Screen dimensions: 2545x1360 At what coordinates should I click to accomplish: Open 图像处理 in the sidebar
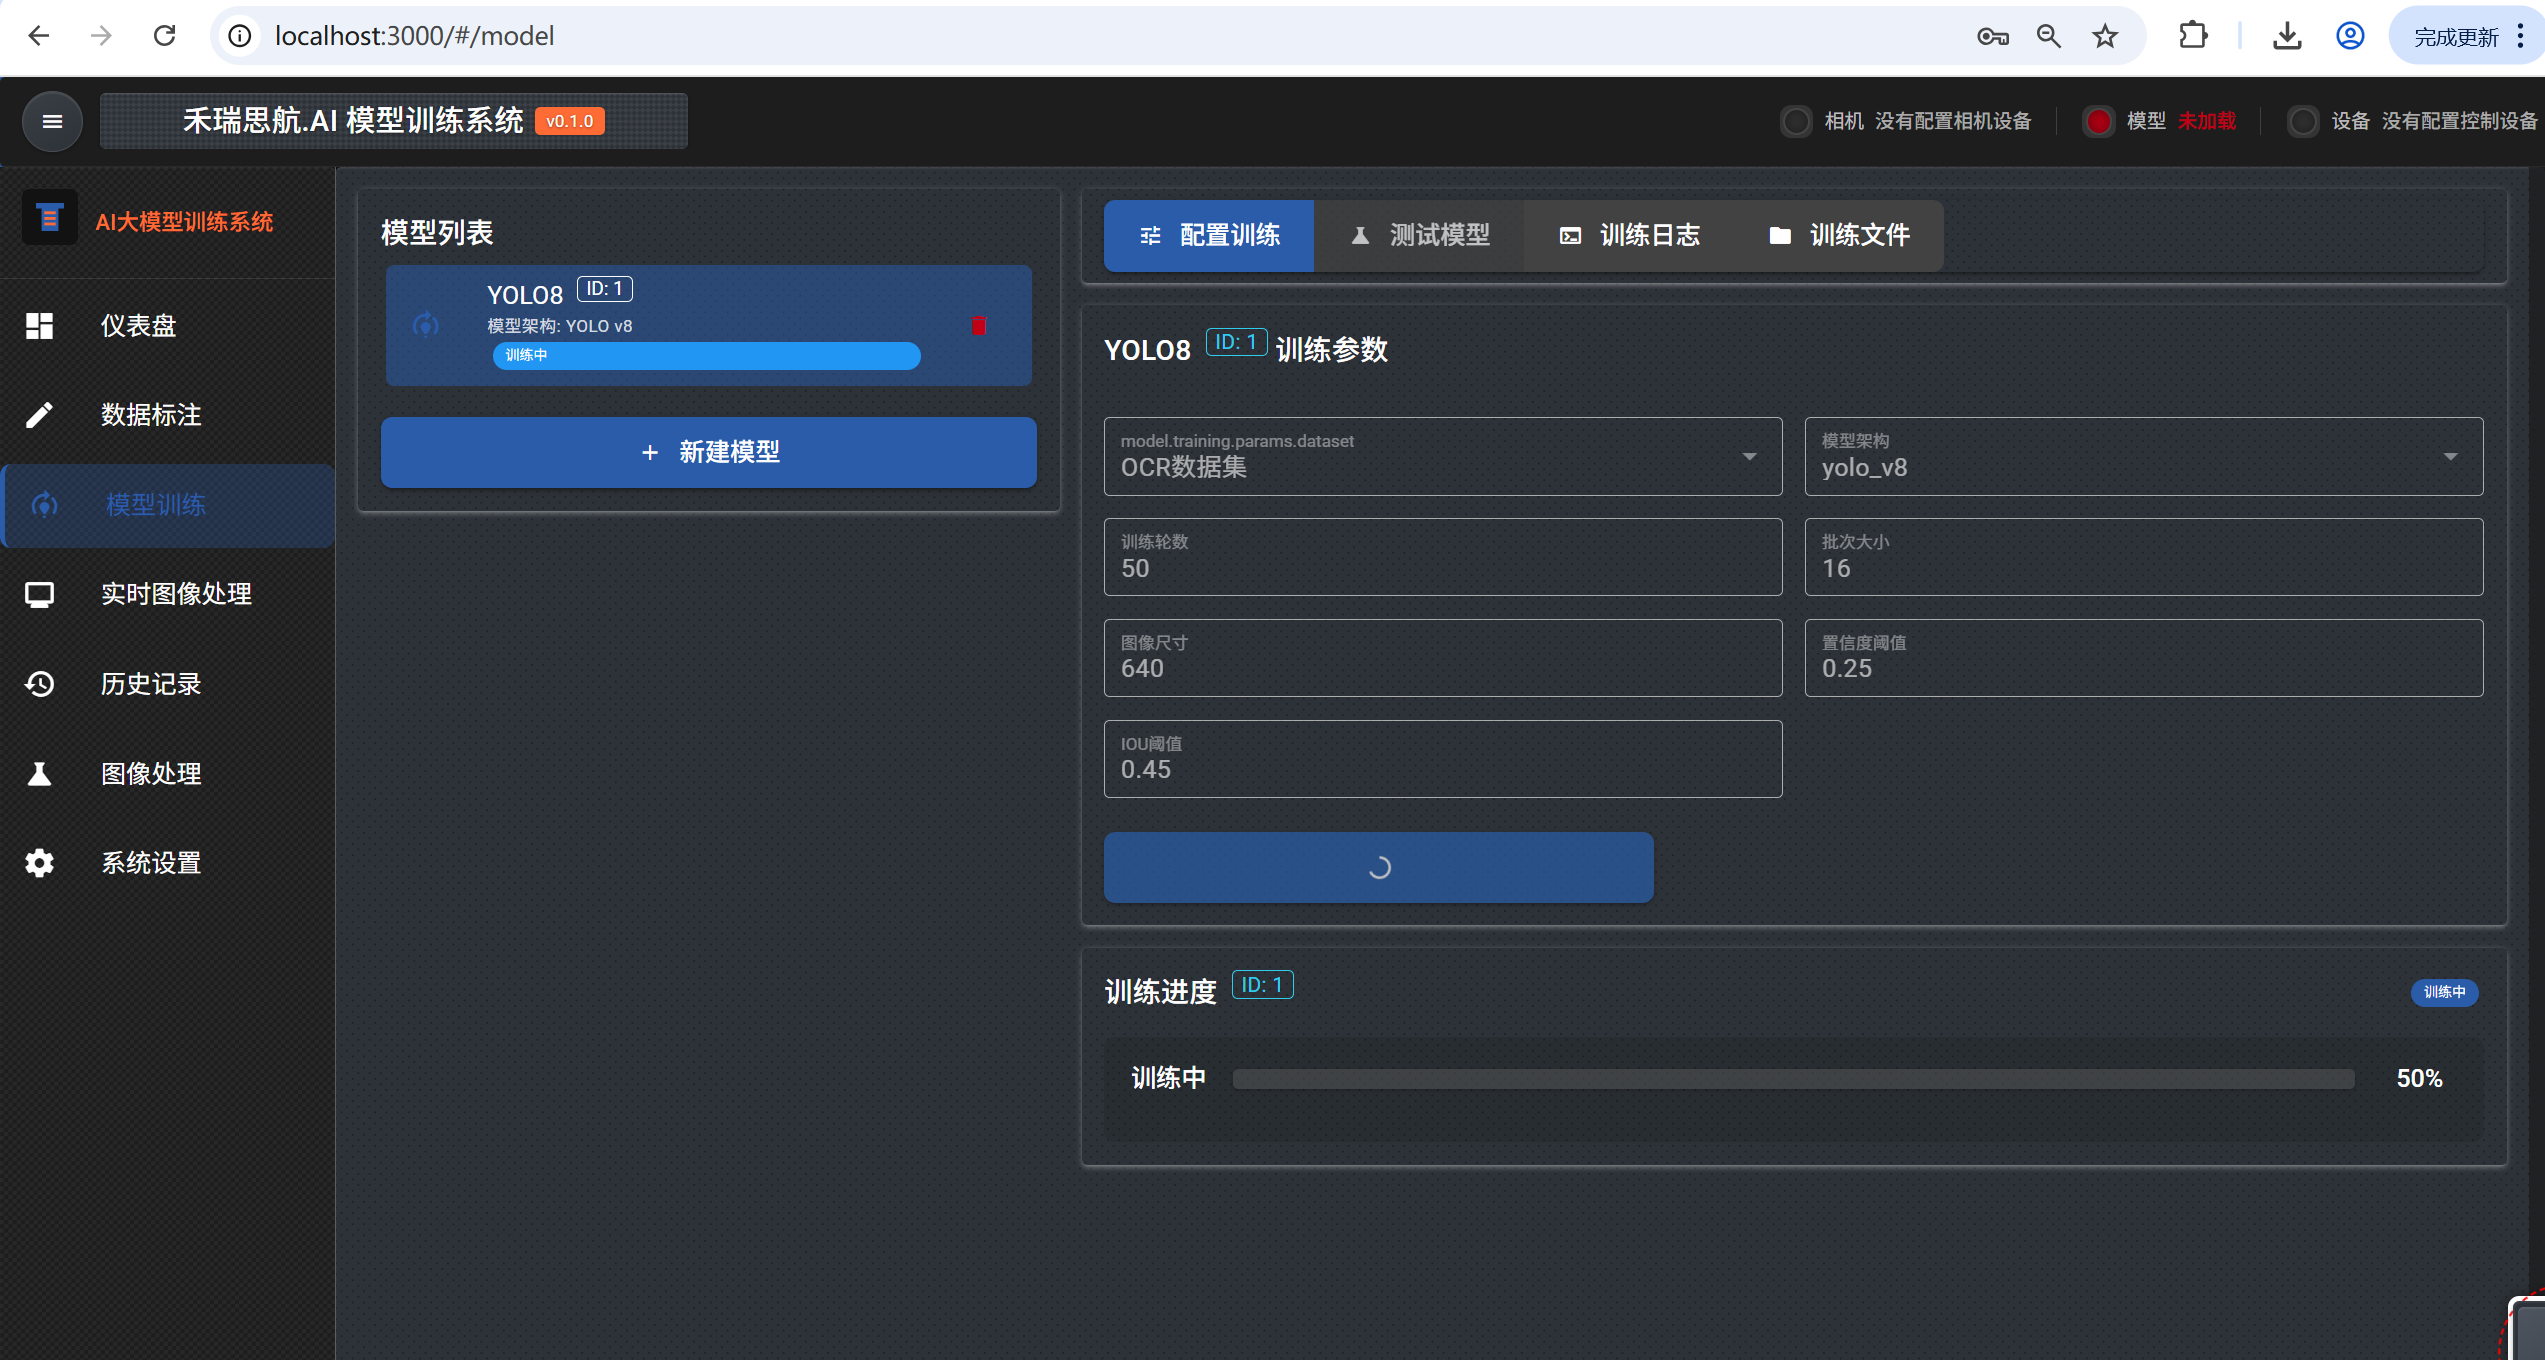pos(168,774)
